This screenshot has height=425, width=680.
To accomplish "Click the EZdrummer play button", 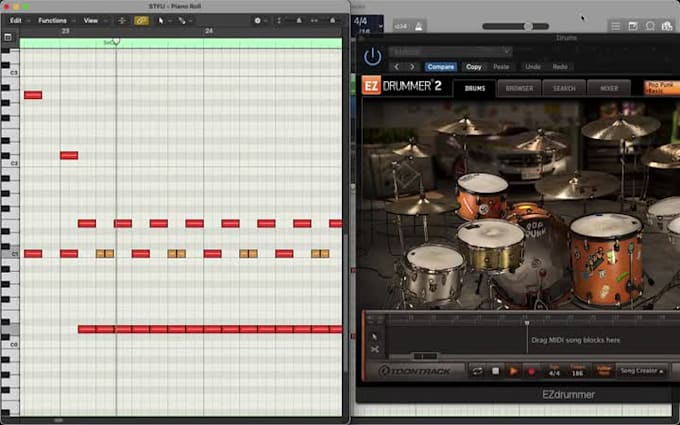I will (513, 371).
